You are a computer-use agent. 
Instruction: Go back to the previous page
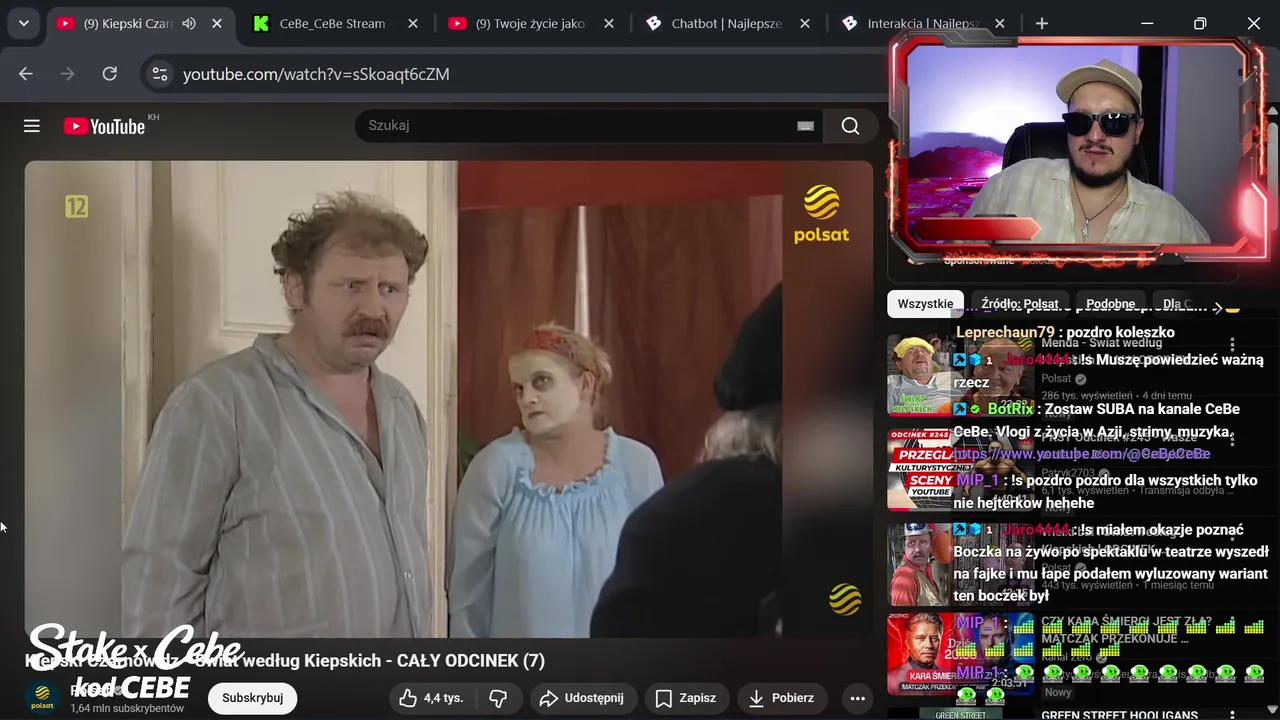point(26,74)
